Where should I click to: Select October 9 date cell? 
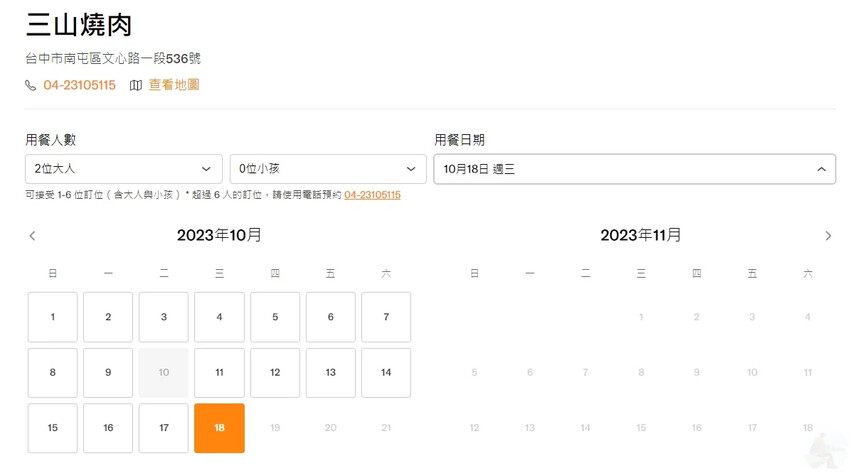point(108,372)
